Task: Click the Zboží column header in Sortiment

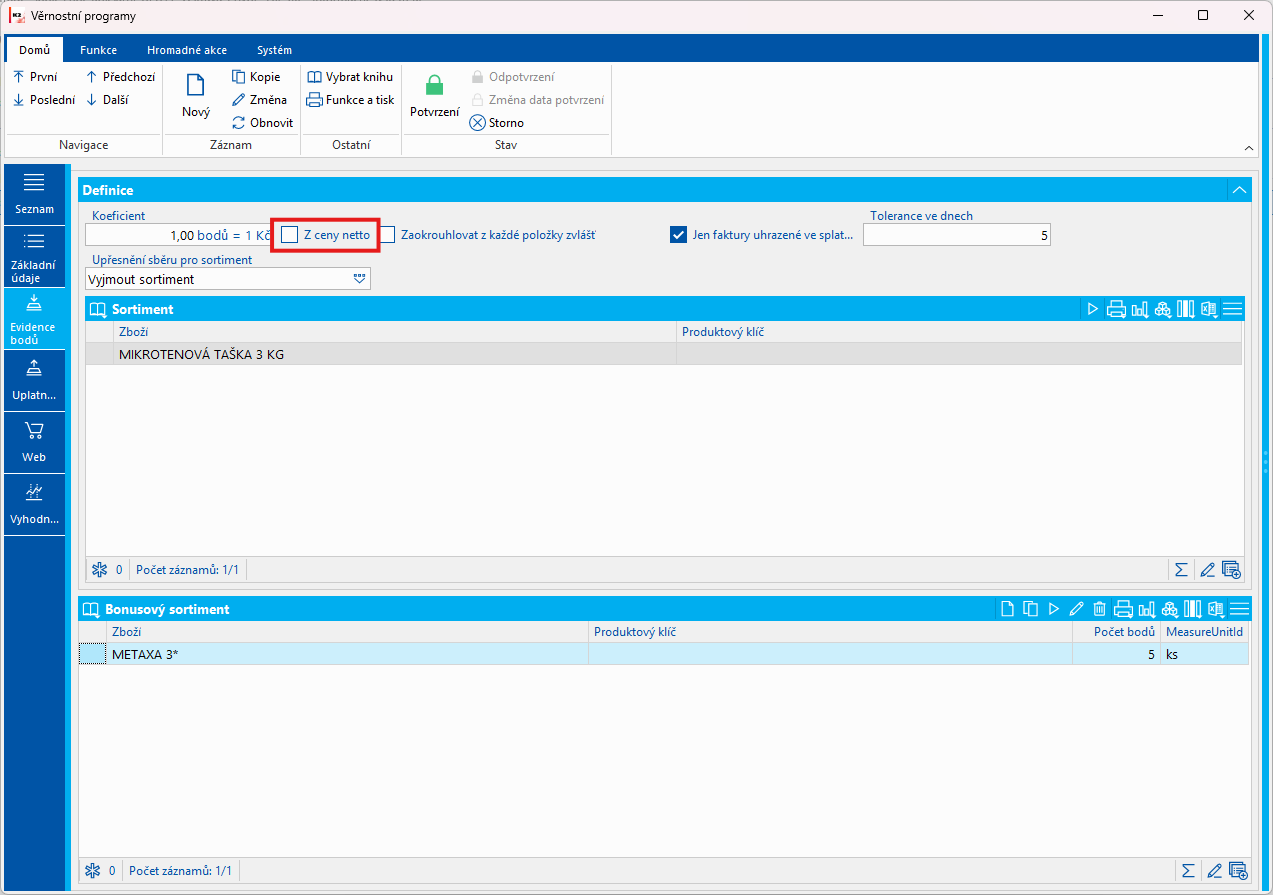Action: click(x=395, y=331)
